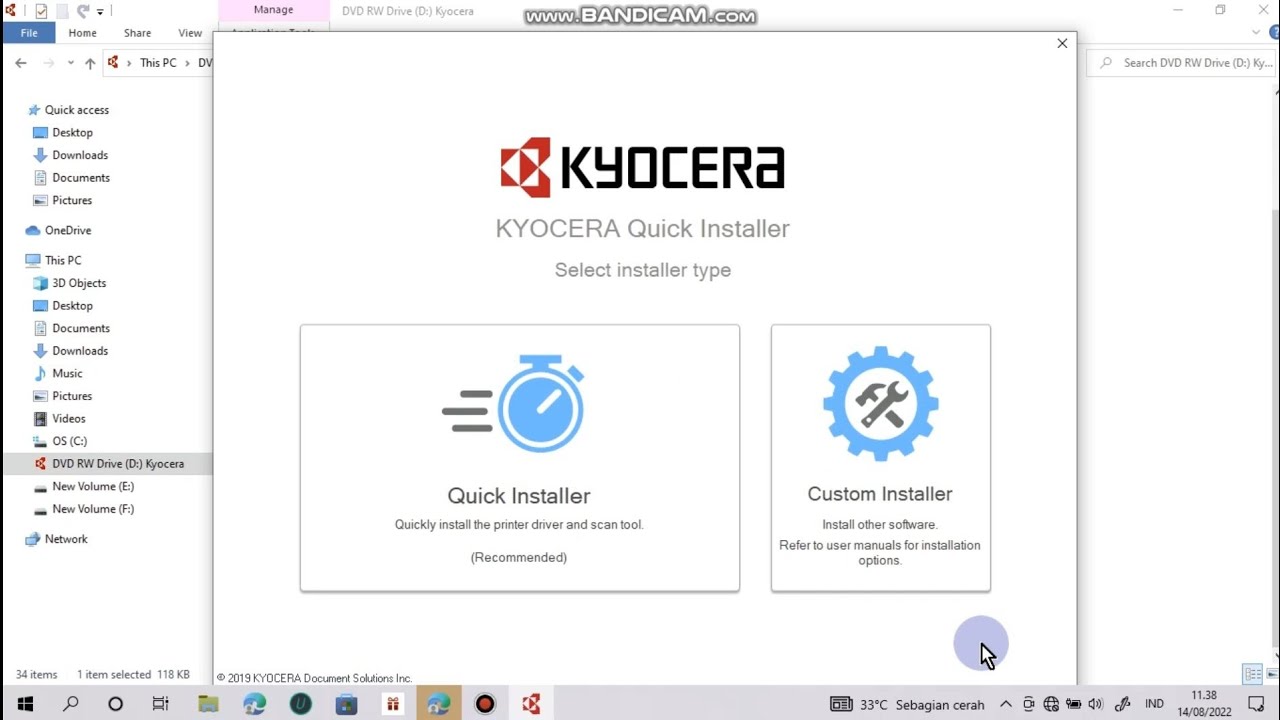Open the volume control
This screenshot has width=1280, height=720.
[1095, 704]
